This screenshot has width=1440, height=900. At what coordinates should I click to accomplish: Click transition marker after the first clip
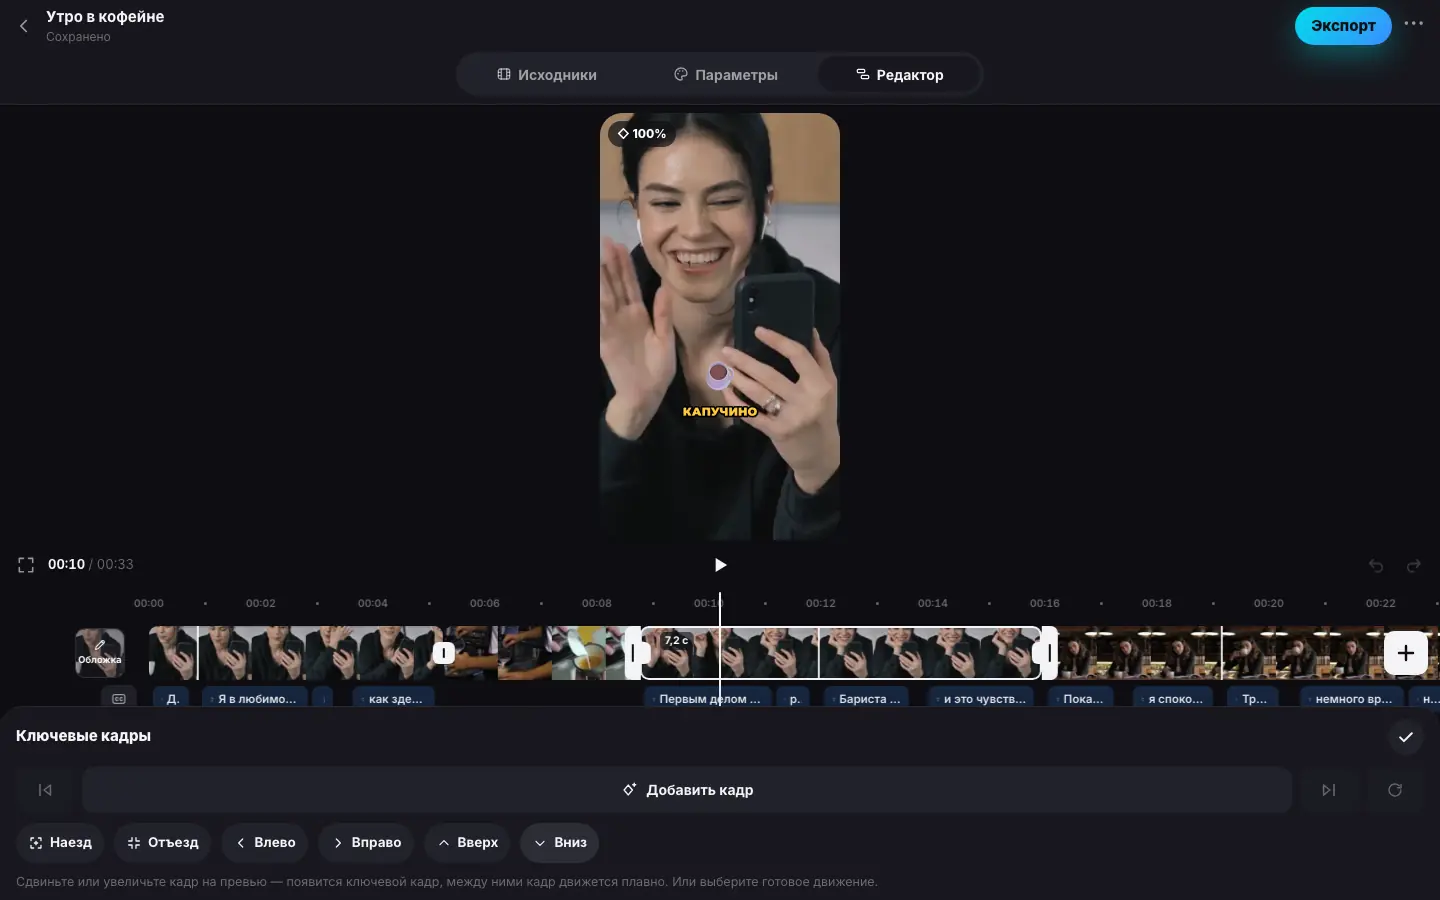(443, 653)
